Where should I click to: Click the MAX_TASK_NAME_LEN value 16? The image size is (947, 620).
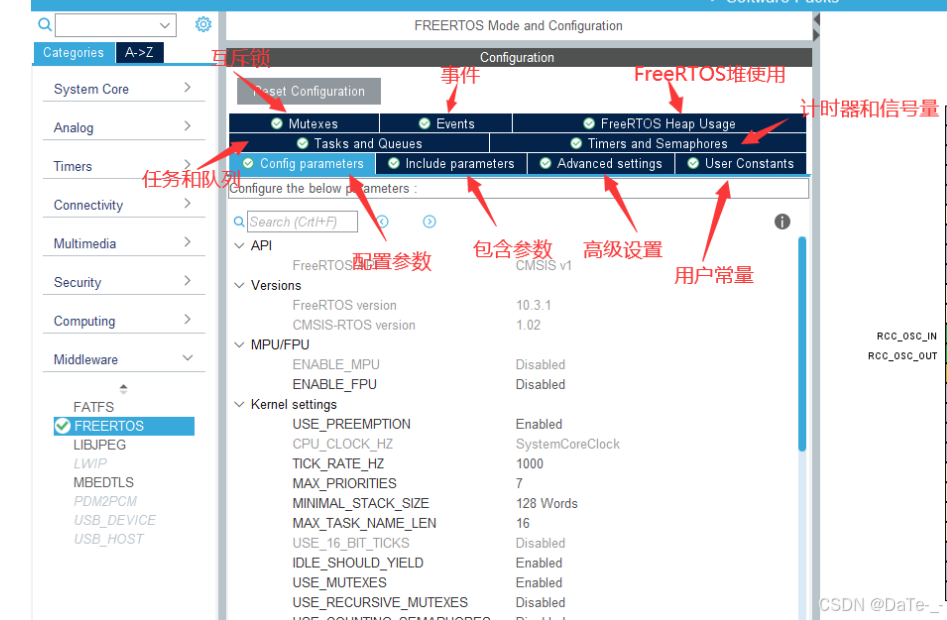(x=523, y=523)
